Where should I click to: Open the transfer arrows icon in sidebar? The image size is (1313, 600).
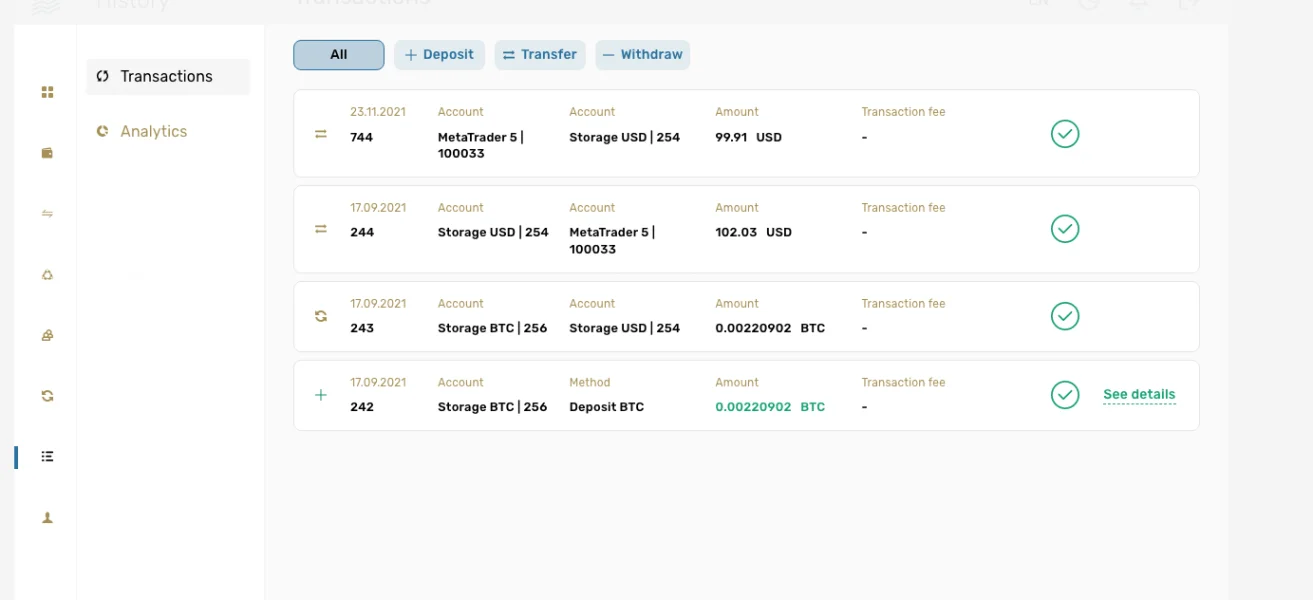tap(47, 213)
